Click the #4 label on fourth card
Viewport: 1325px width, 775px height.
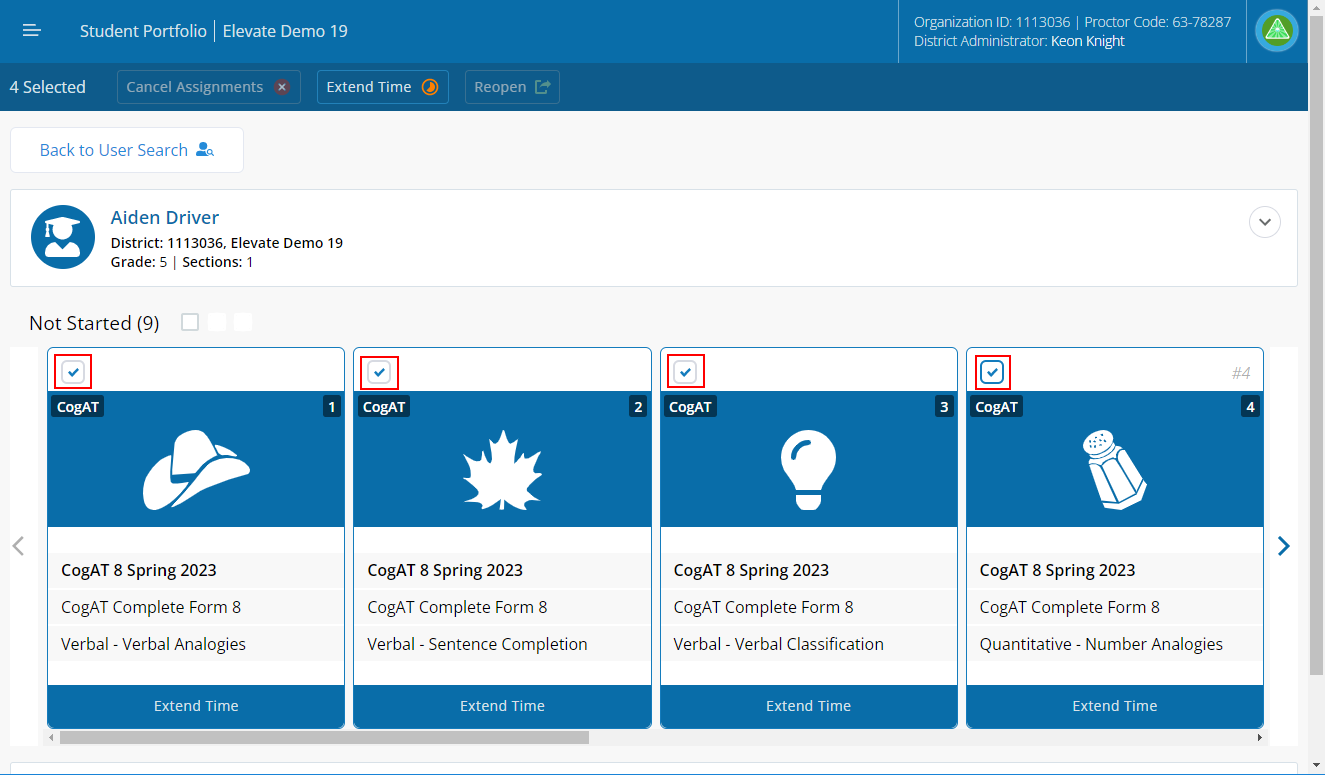(1241, 373)
